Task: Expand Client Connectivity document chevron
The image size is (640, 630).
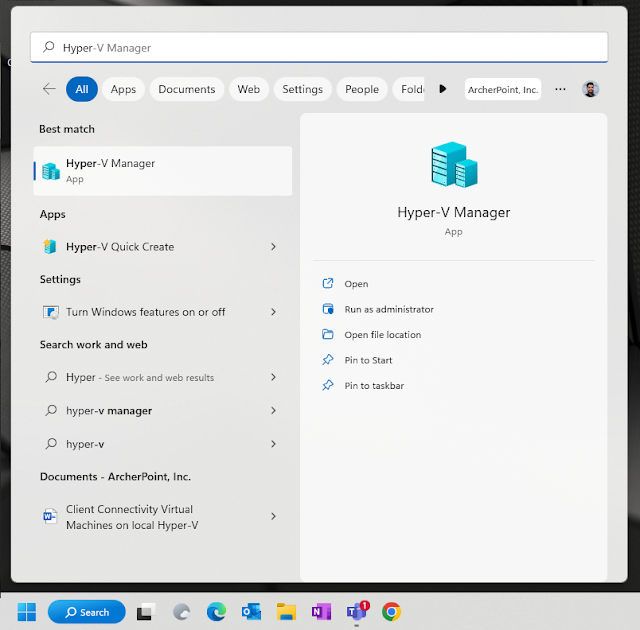Action: [273, 517]
